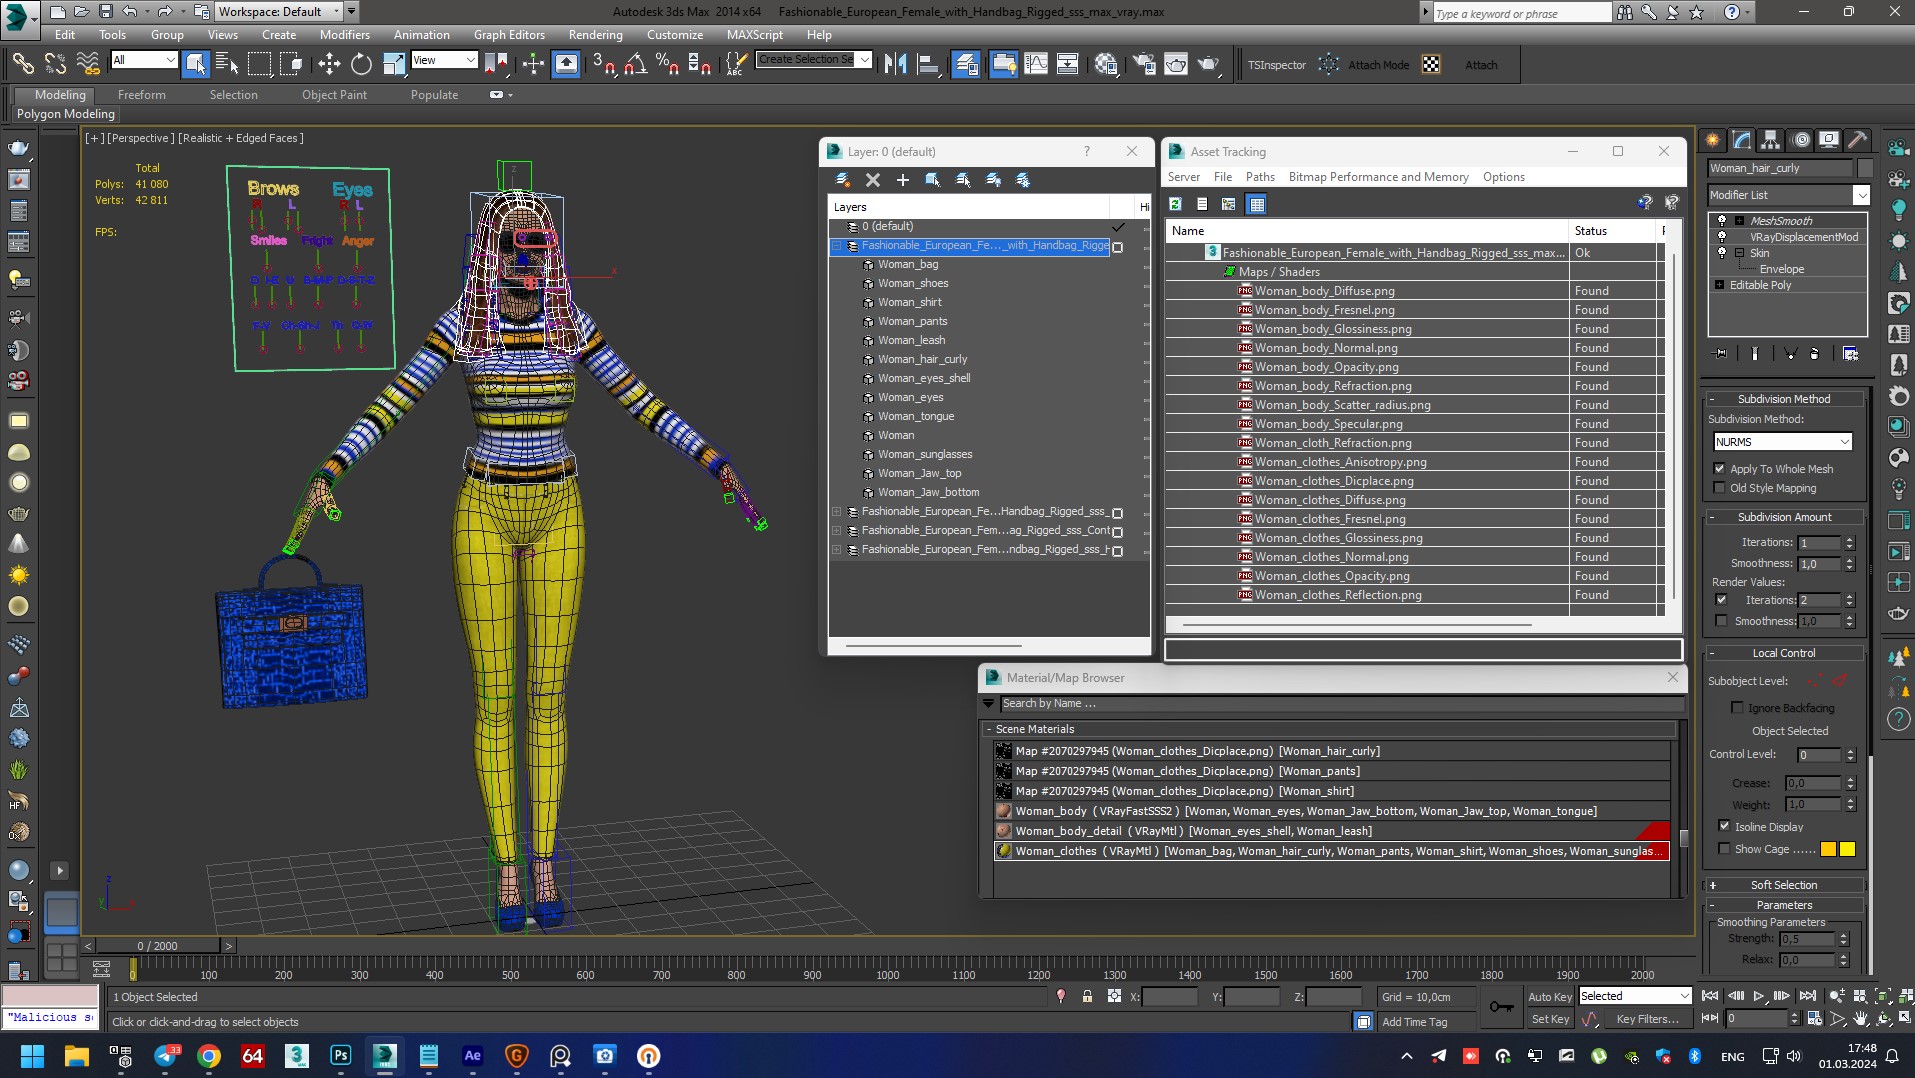Open the Selected key mode dropdown
The height and width of the screenshot is (1078, 1915).
point(1634,996)
